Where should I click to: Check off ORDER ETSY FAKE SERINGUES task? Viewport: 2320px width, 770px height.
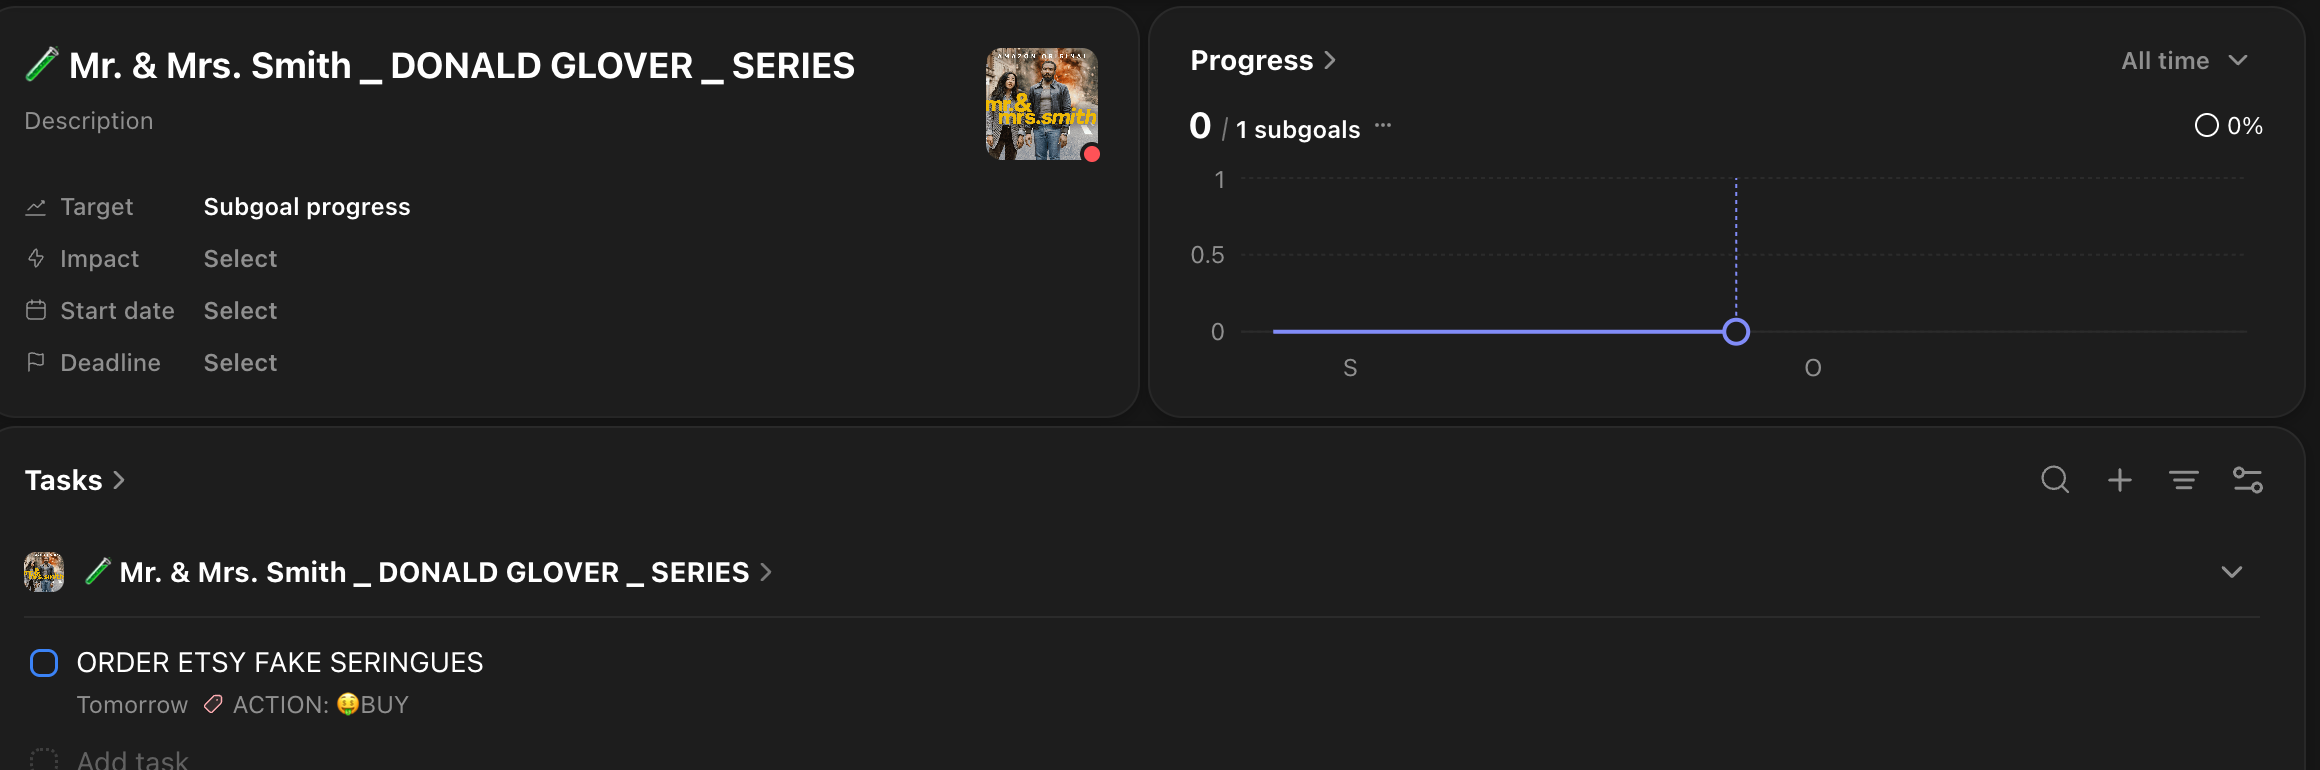(x=44, y=663)
